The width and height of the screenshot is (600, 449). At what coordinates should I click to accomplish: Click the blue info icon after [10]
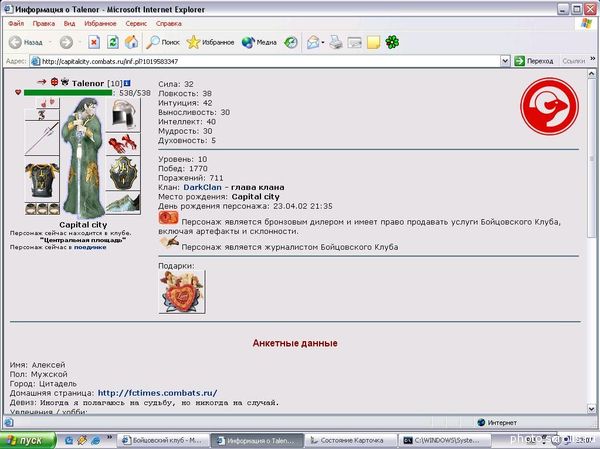point(127,83)
